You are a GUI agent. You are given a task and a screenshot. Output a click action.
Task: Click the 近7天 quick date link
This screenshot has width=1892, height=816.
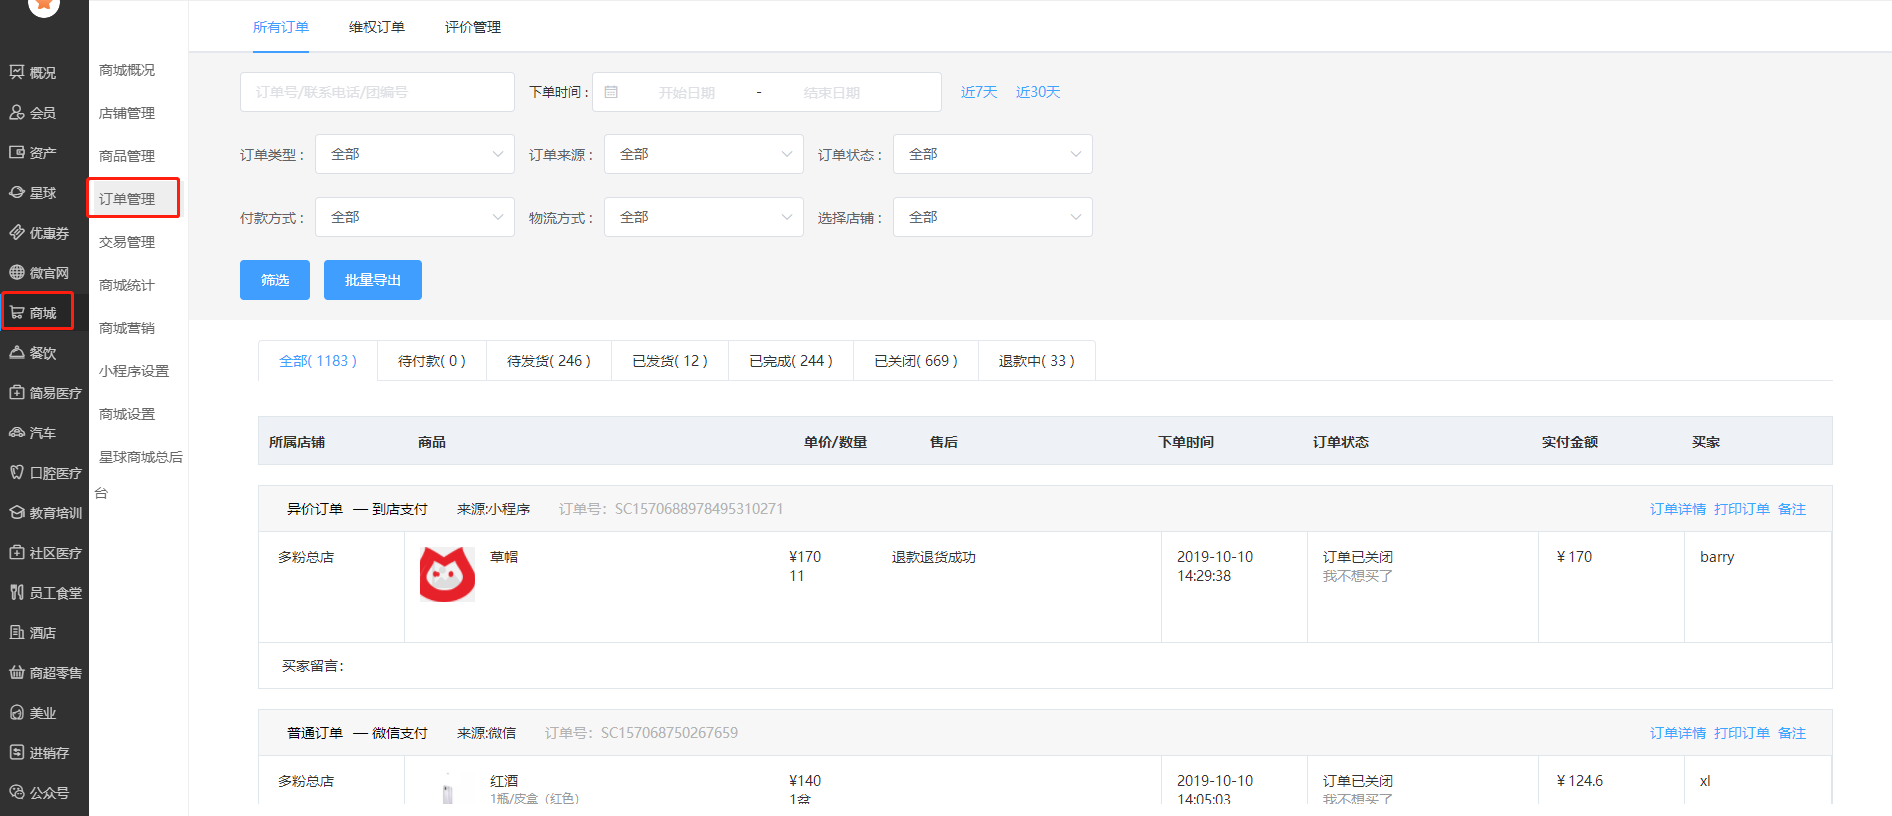978,92
